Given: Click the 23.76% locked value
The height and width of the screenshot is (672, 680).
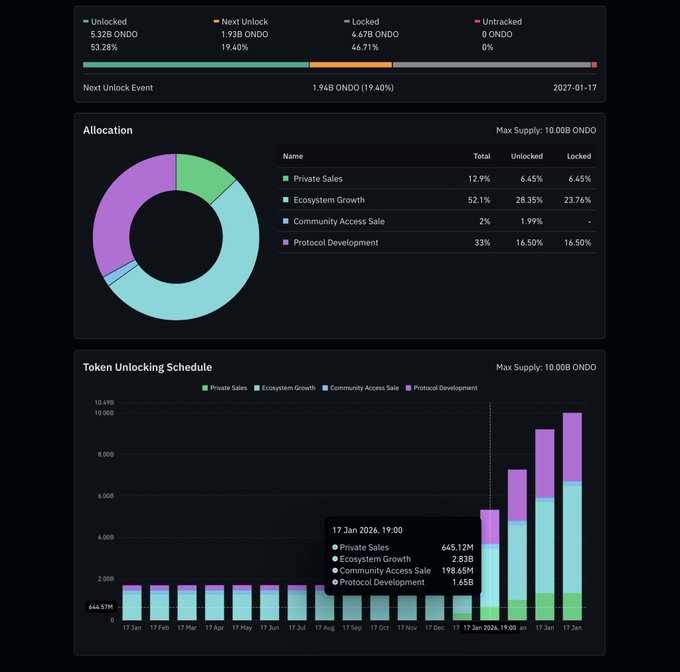Looking at the screenshot, I should click(578, 200).
